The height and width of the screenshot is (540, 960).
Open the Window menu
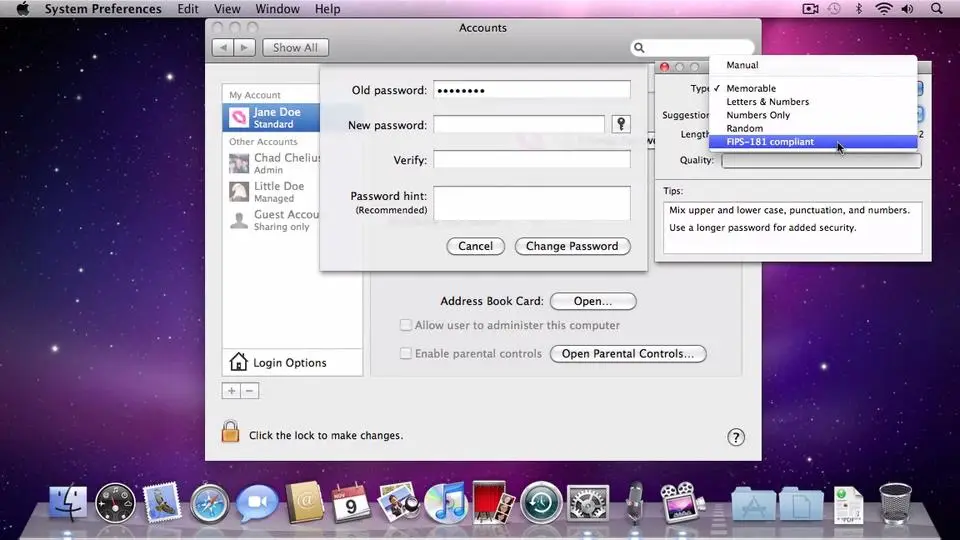click(x=277, y=9)
